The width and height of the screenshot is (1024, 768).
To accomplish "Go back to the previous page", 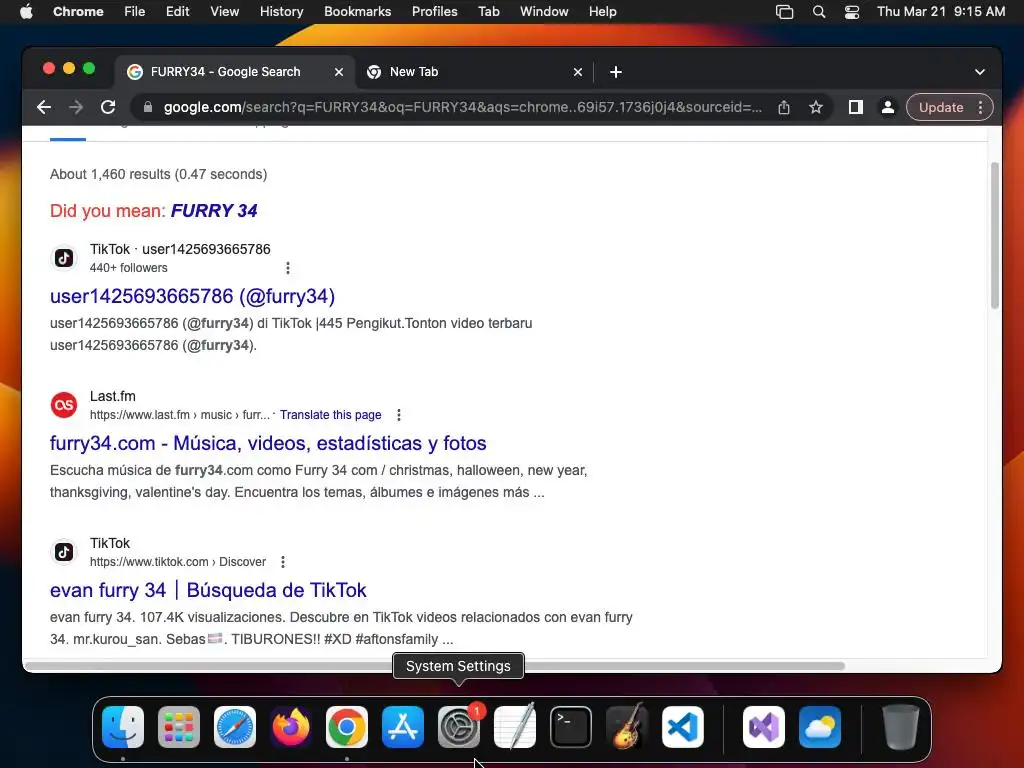I will tap(44, 107).
